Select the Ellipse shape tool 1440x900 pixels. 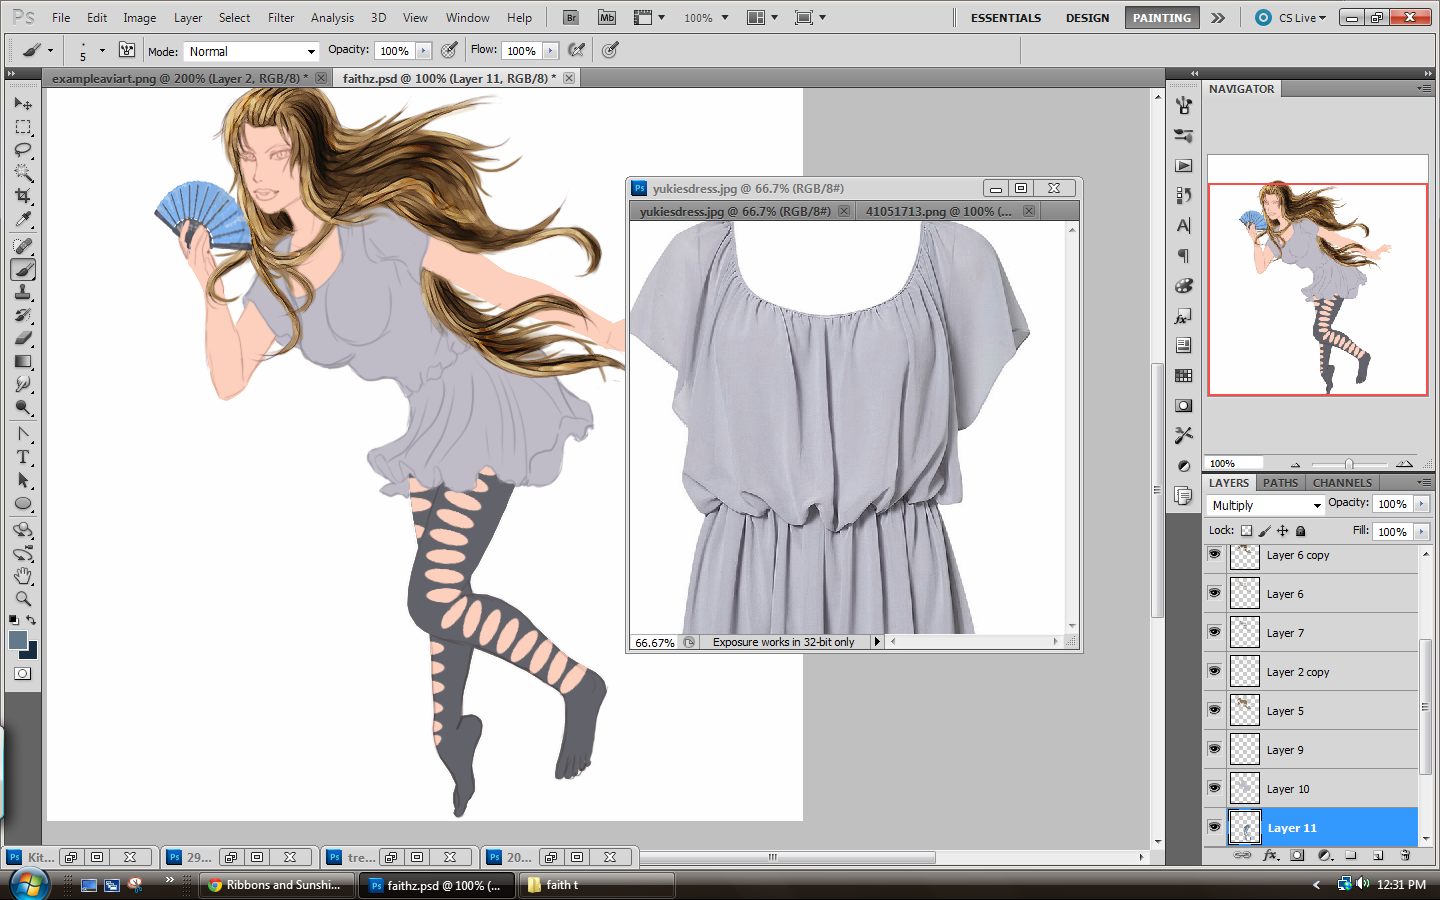23,503
